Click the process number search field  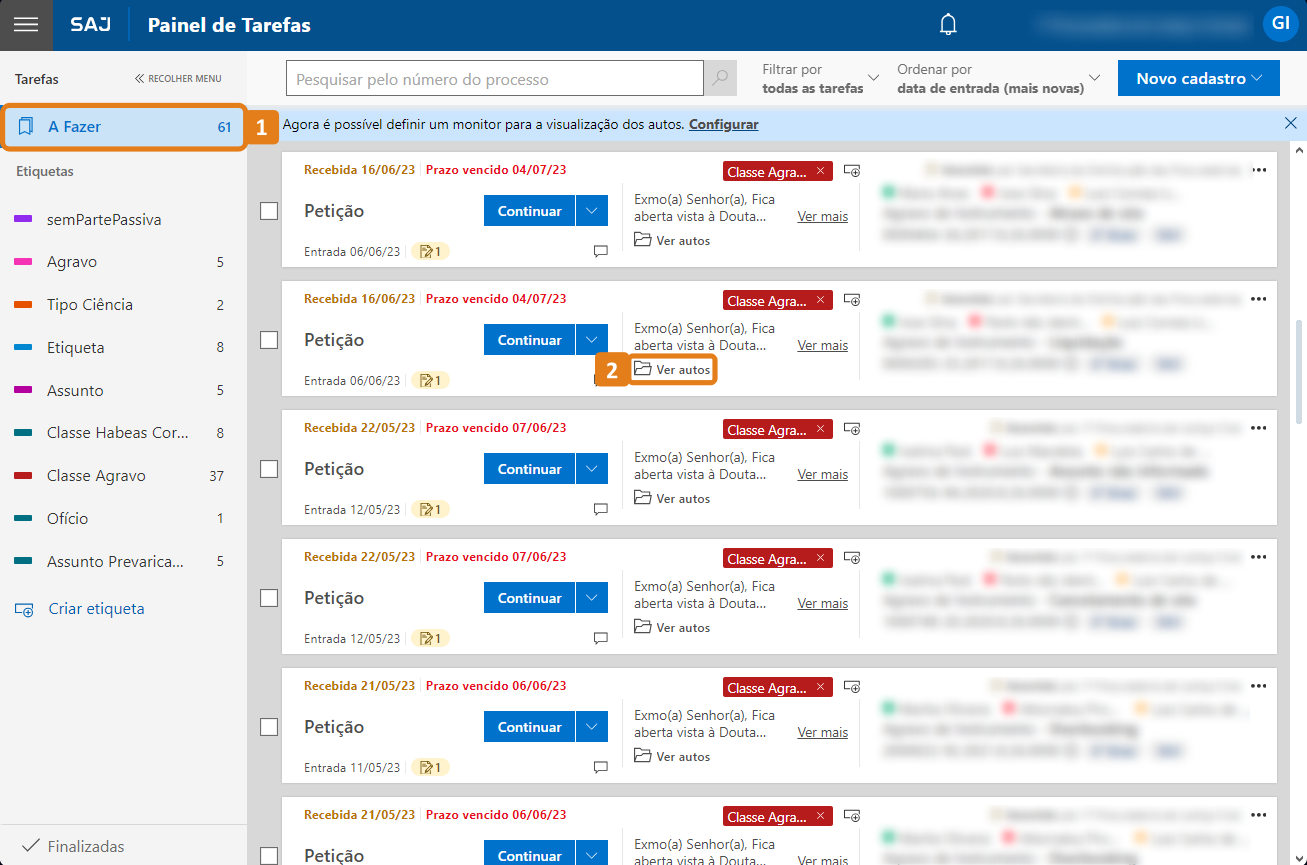tap(494, 78)
